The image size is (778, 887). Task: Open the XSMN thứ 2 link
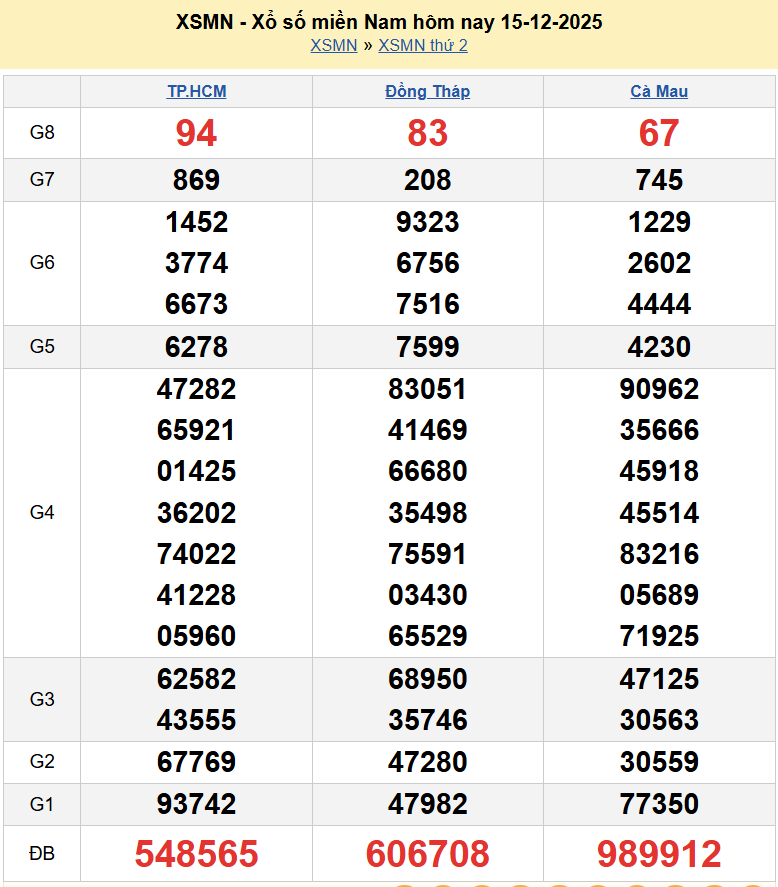click(422, 45)
